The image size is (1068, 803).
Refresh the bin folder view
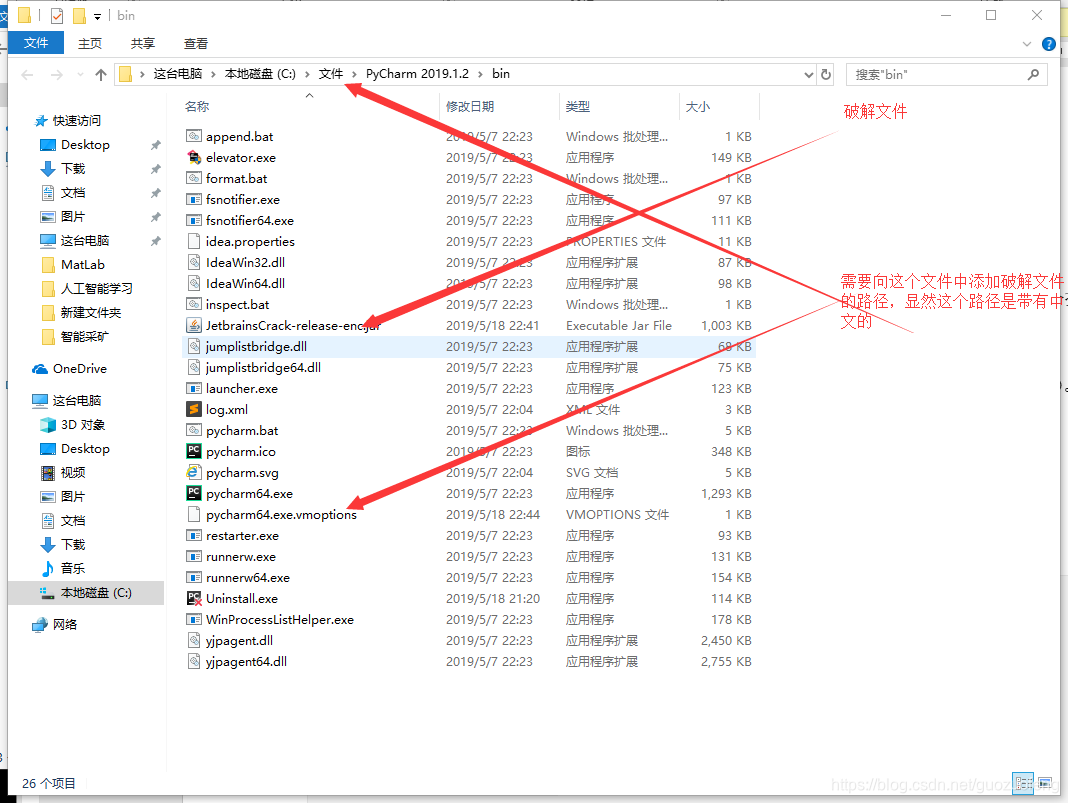point(826,74)
